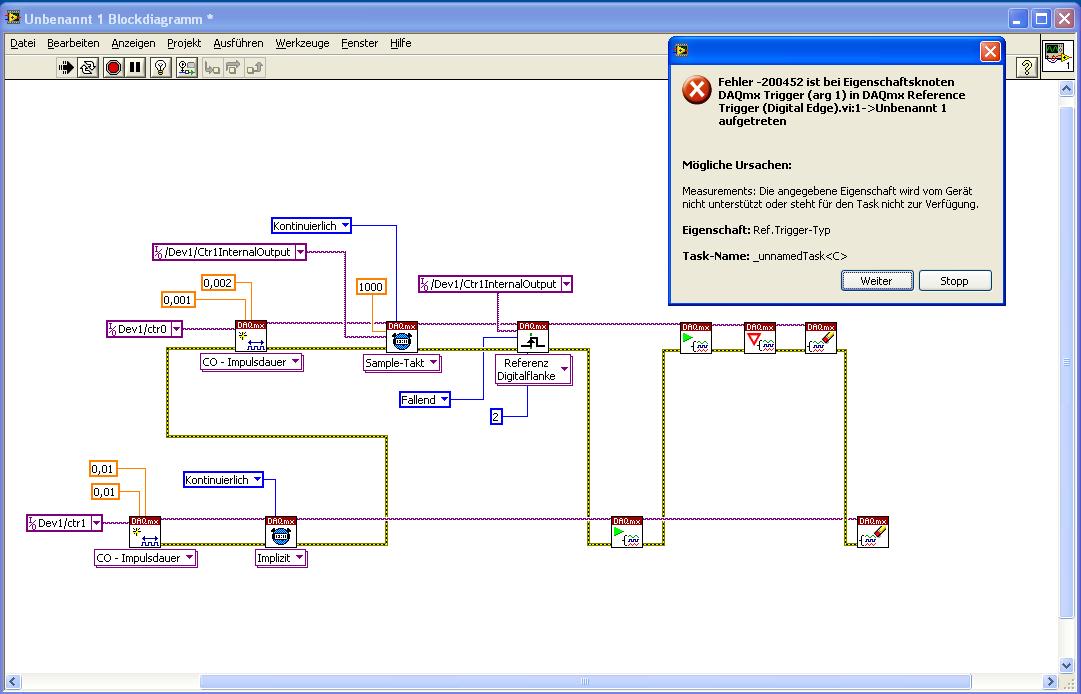1081x694 pixels.
Task: Open the Werkzeuge menu
Action: click(x=303, y=43)
